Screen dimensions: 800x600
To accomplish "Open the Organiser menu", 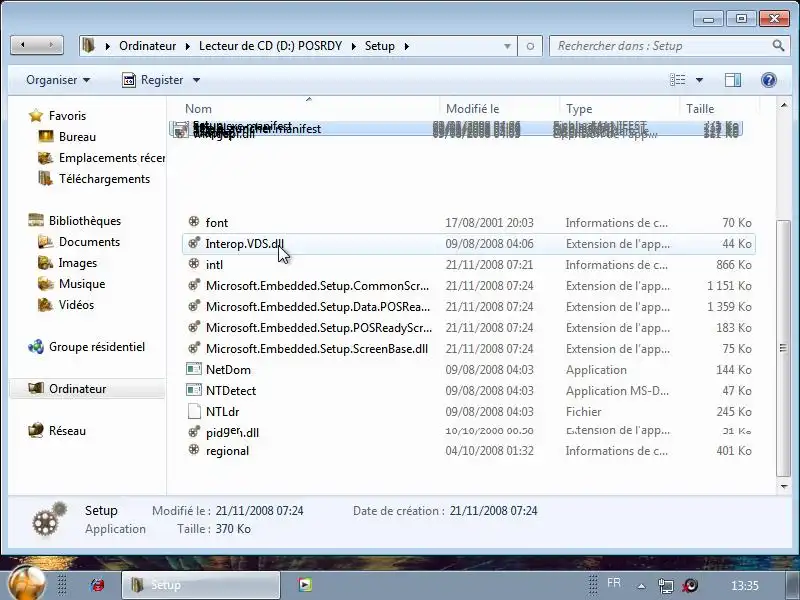I will pos(58,80).
